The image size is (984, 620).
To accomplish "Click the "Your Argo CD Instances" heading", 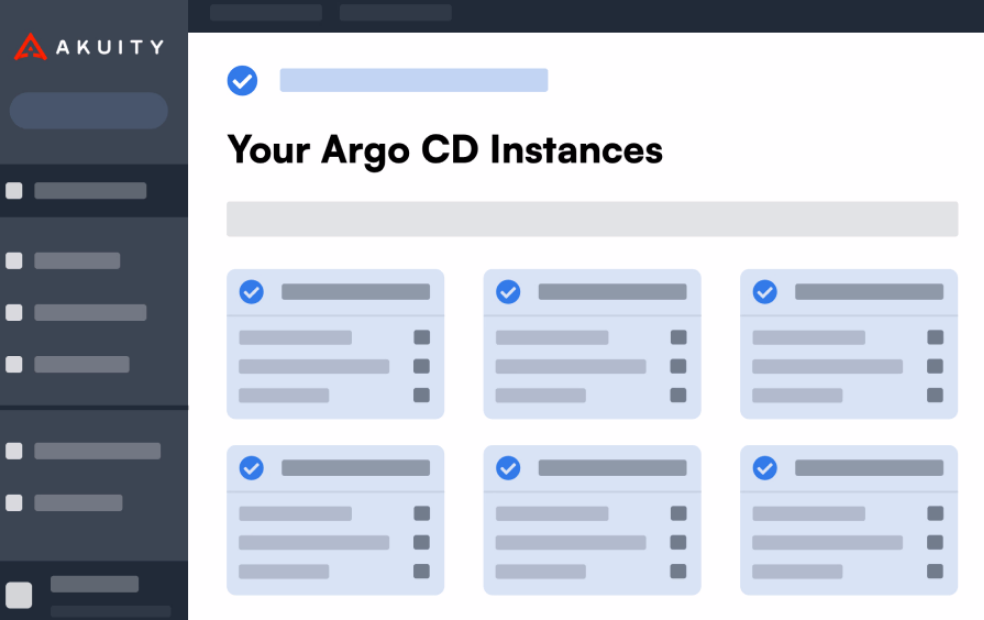I will pos(444,151).
